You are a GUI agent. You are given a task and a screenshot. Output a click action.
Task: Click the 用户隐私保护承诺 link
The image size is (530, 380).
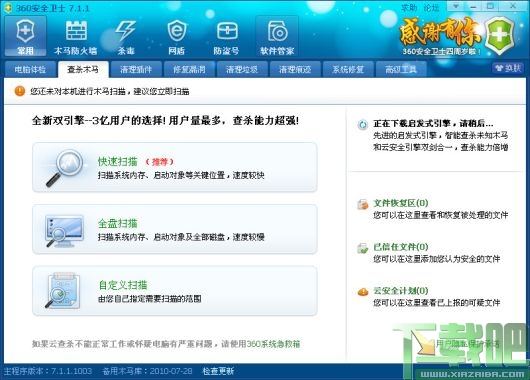point(467,344)
